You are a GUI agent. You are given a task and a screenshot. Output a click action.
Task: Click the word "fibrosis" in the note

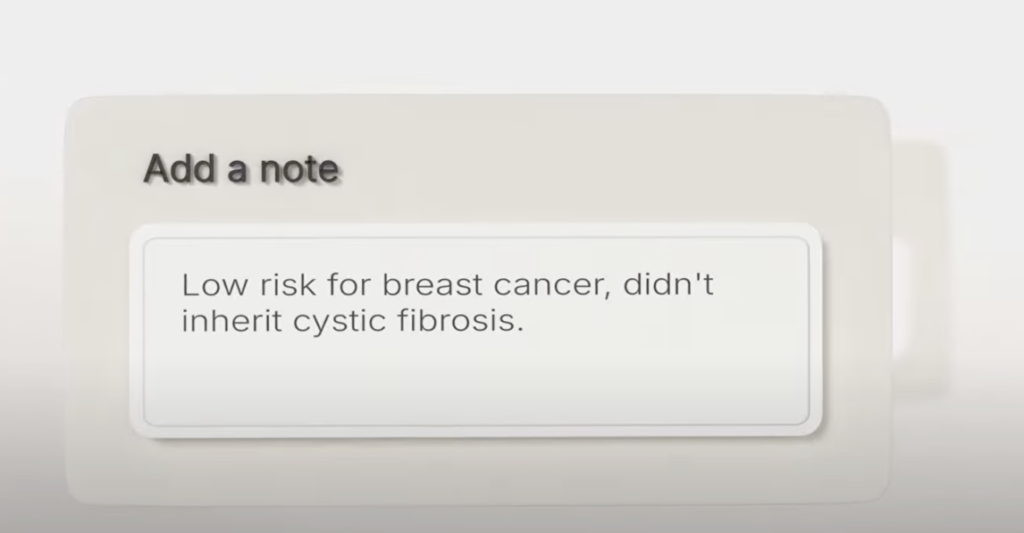[456, 320]
